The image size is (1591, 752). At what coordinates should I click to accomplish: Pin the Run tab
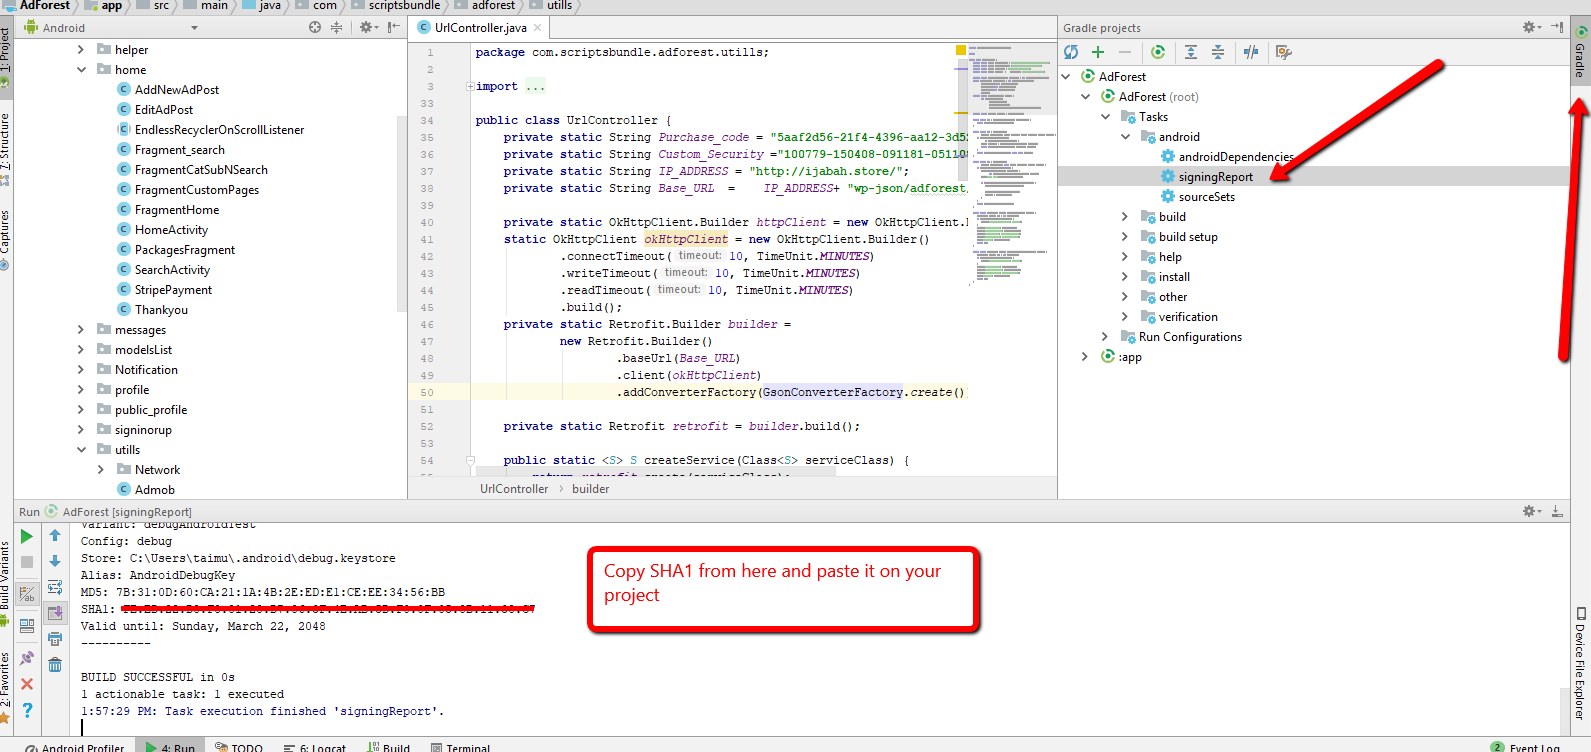pyautogui.click(x=27, y=658)
